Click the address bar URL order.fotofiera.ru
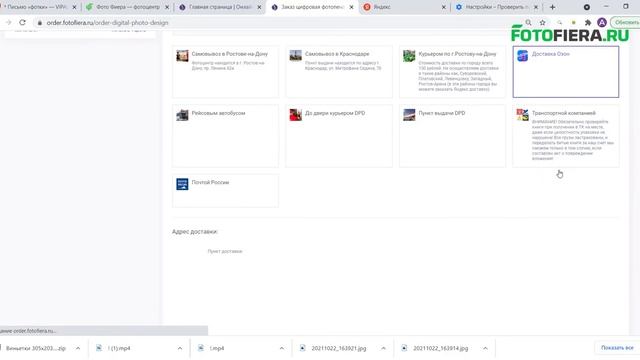640x360 pixels. [x=107, y=23]
